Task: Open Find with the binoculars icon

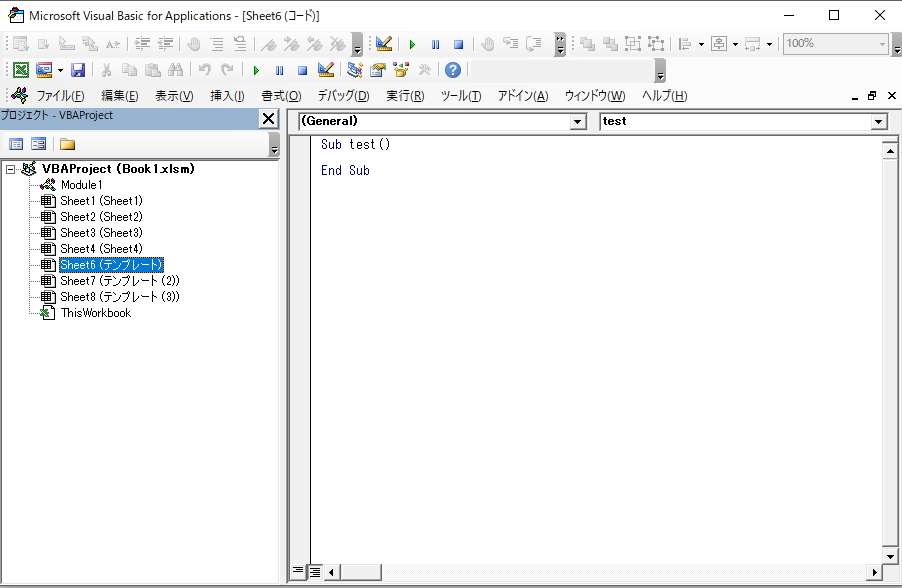Action: (175, 70)
